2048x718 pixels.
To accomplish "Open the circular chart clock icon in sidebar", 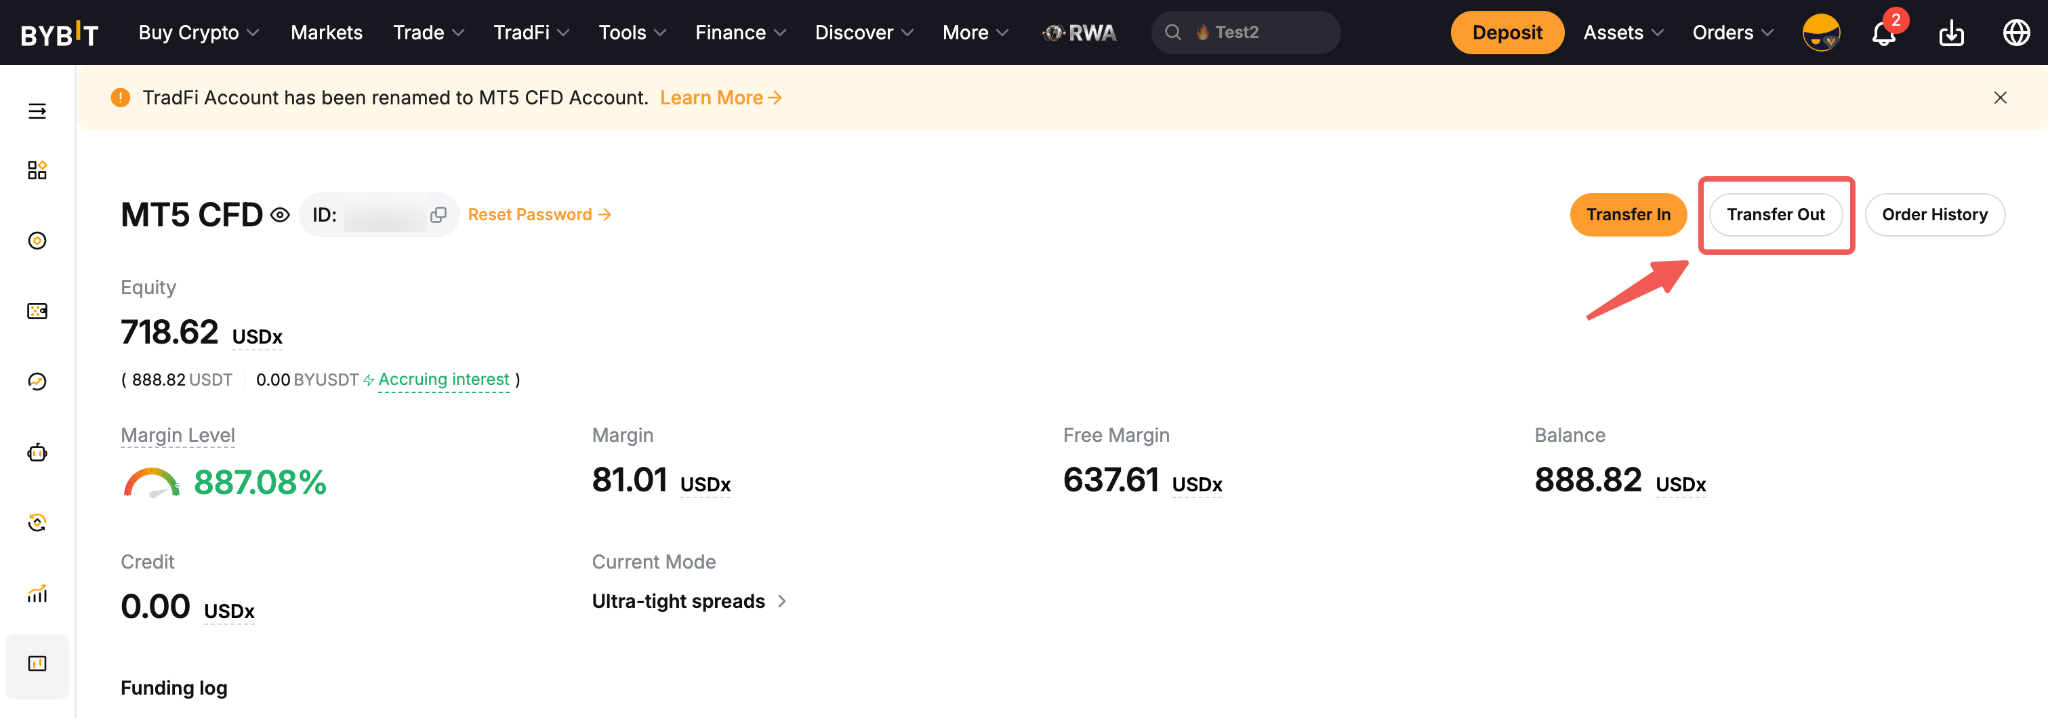I will (x=37, y=382).
